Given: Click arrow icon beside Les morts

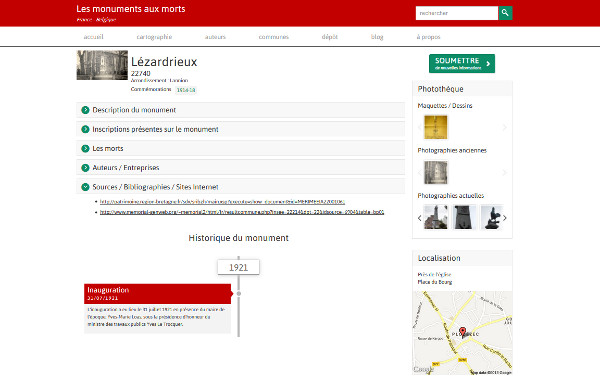Looking at the screenshot, I should coord(85,148).
